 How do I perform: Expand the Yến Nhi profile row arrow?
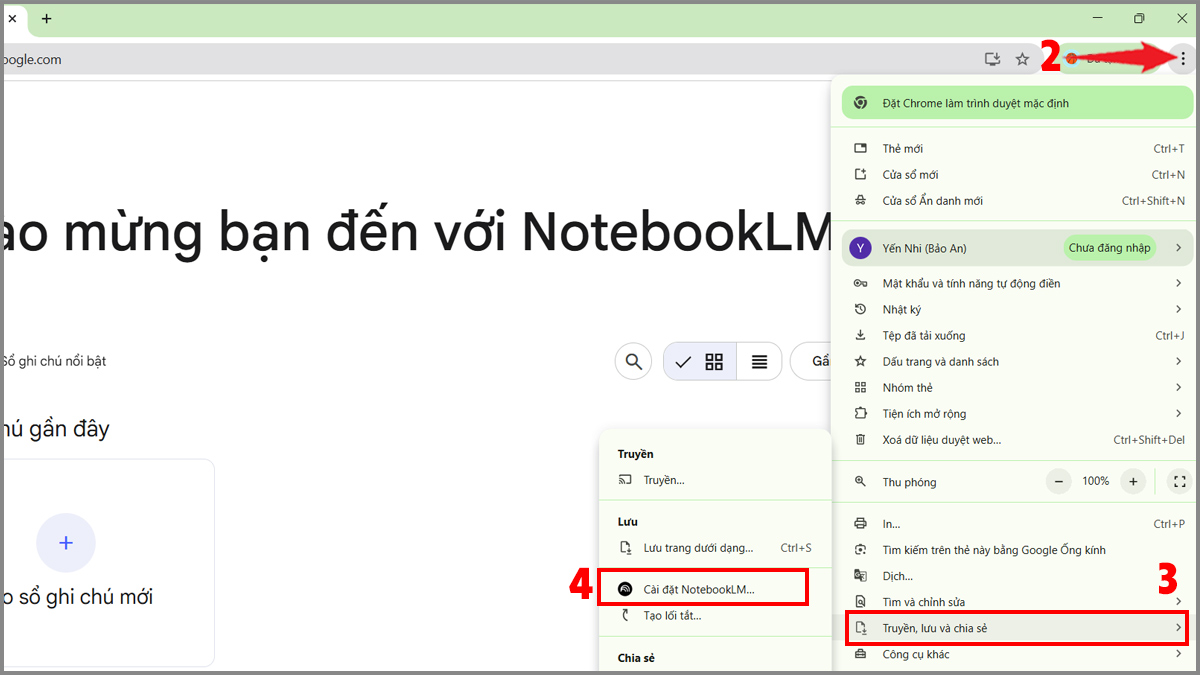point(1179,247)
